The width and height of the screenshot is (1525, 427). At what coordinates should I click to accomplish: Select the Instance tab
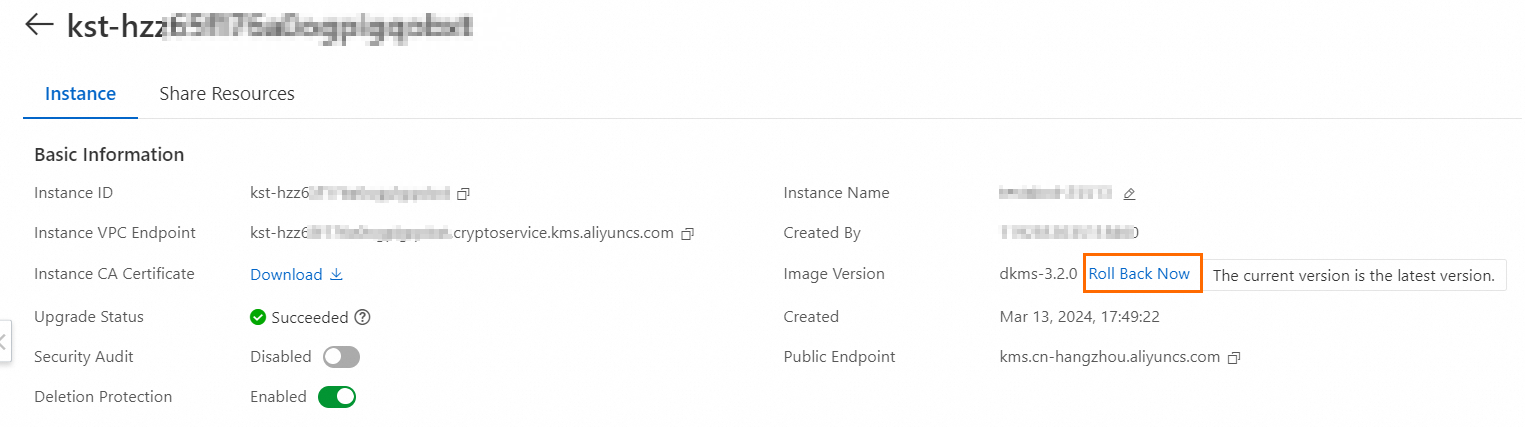[81, 94]
